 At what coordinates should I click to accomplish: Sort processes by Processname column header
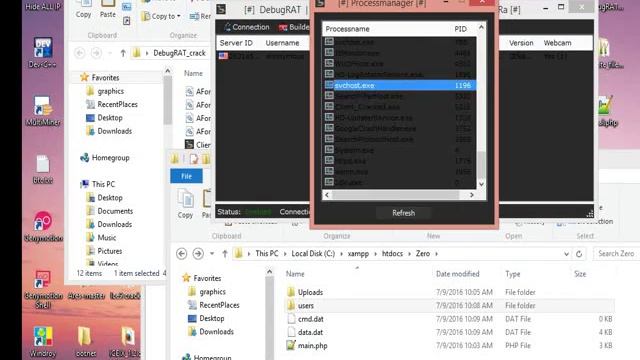point(347,29)
